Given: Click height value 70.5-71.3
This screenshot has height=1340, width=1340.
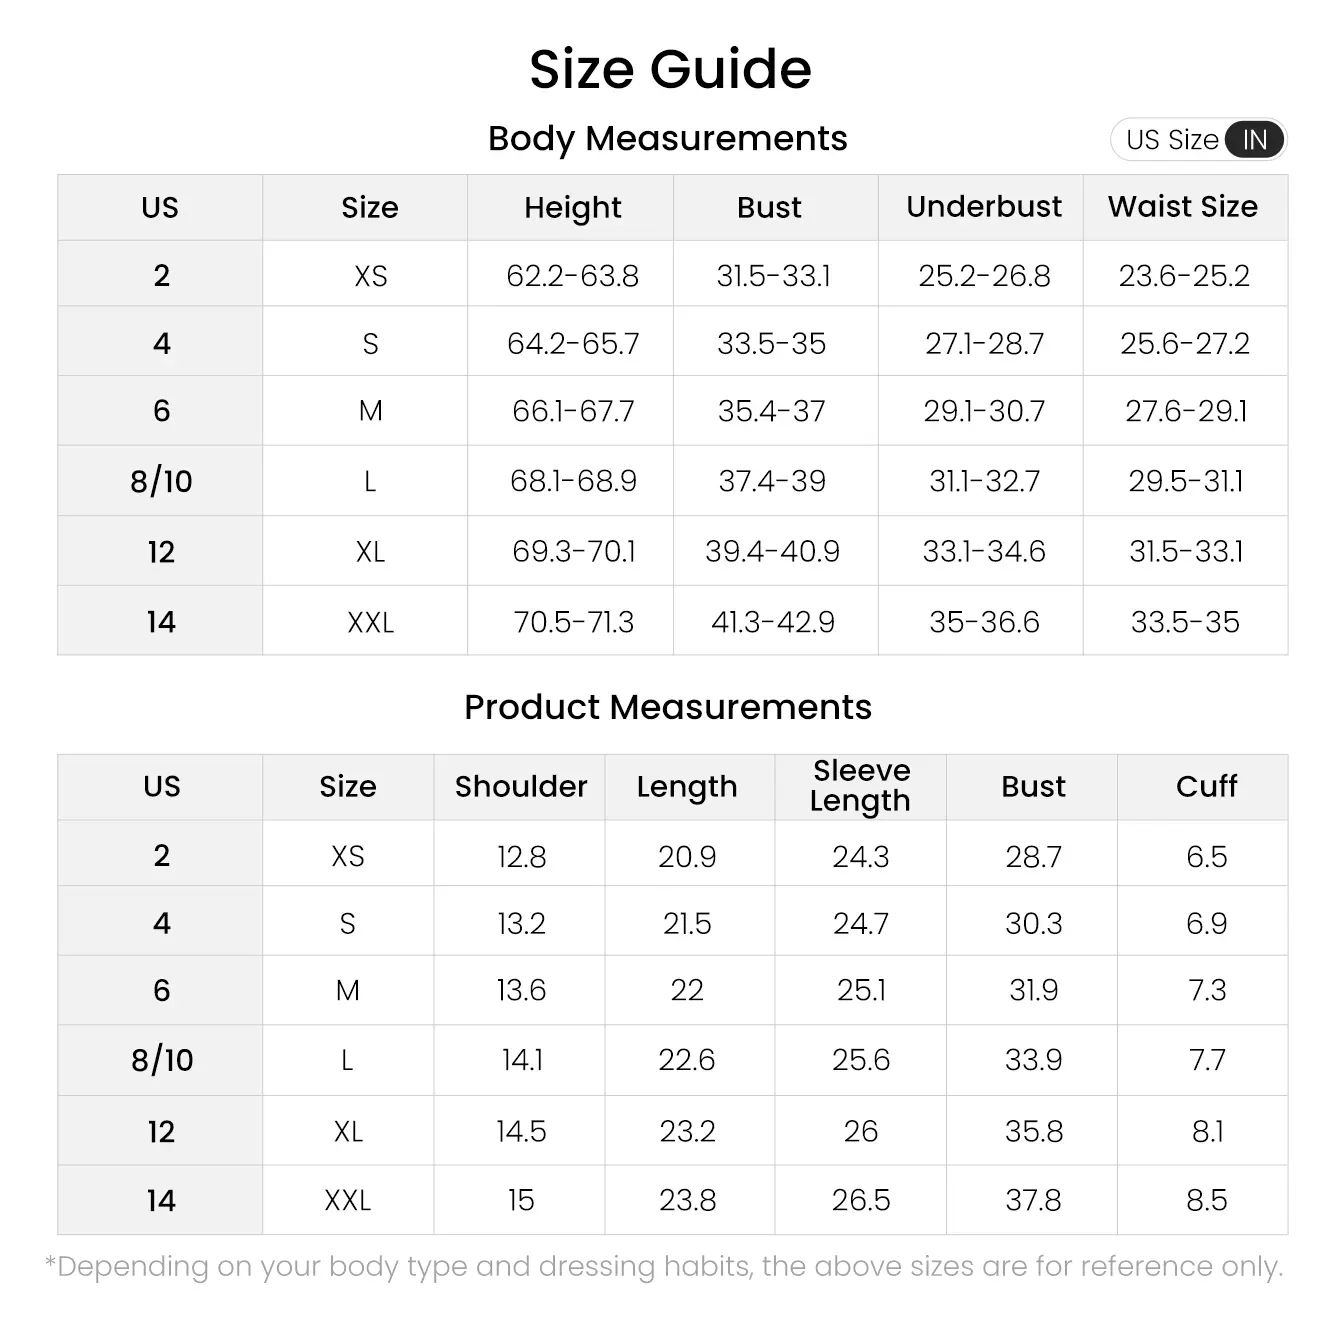Looking at the screenshot, I should tap(573, 622).
